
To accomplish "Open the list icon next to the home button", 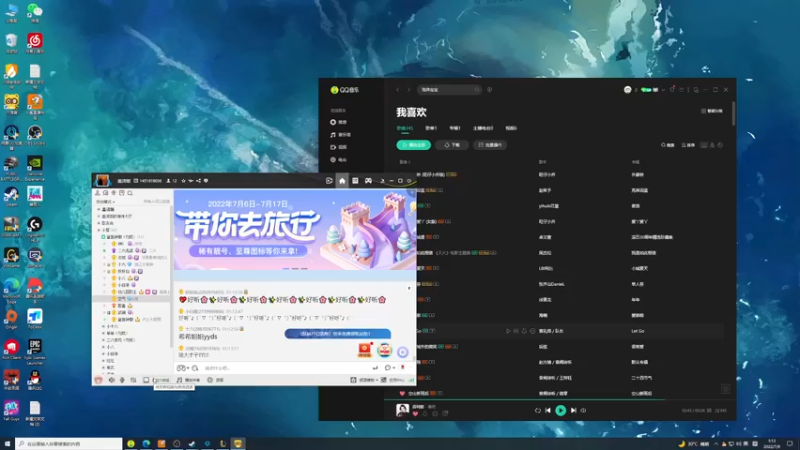I will tap(355, 181).
